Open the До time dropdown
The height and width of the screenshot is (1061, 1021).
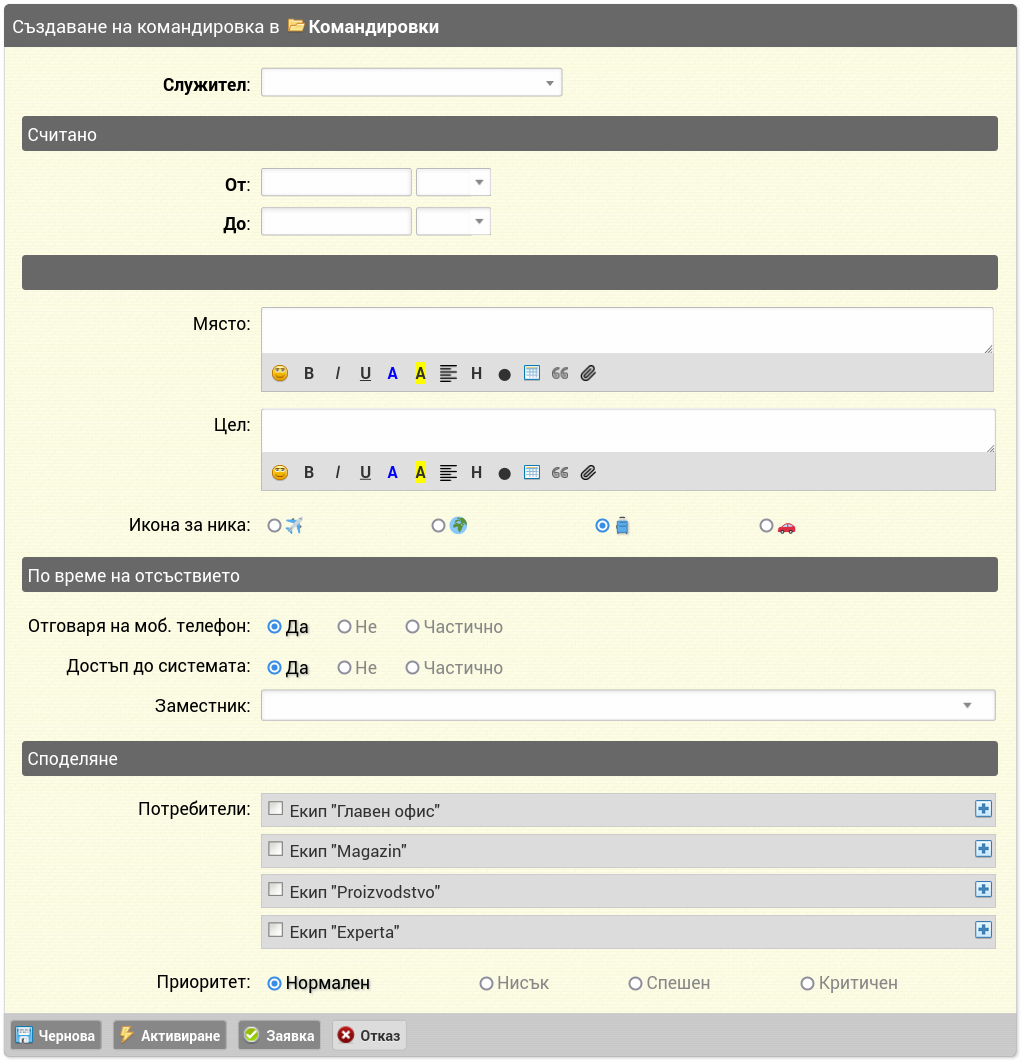tap(453, 222)
